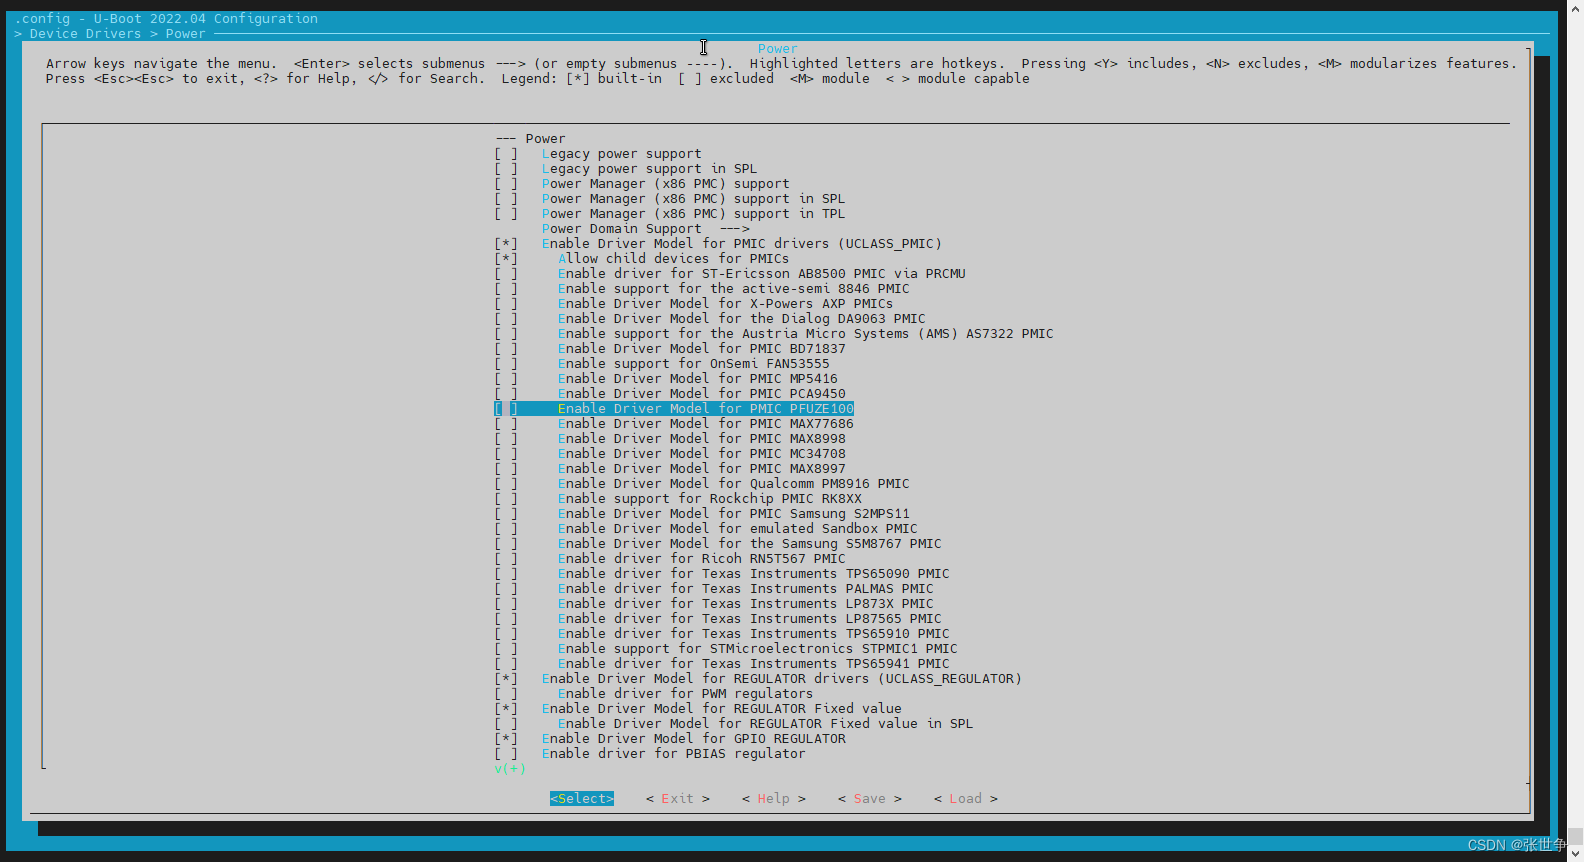Click the <Select> button
This screenshot has width=1584, height=862.
(x=582, y=799)
